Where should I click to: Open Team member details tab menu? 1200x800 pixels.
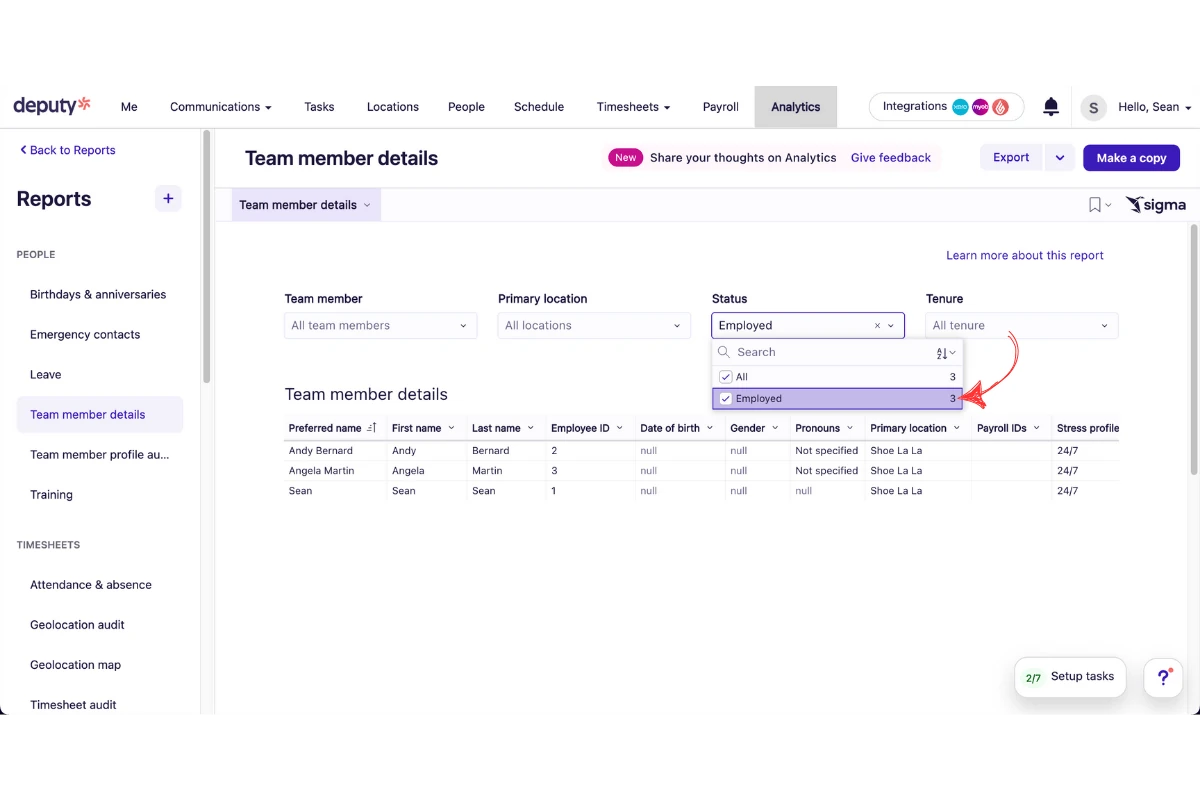pos(367,205)
